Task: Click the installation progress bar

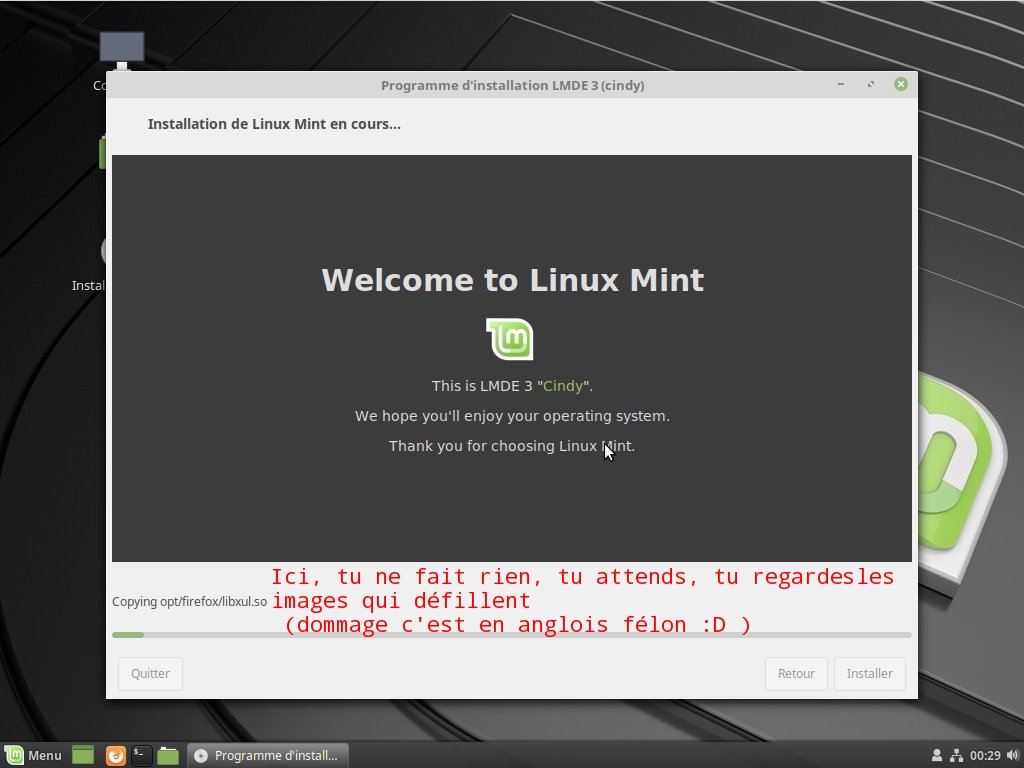Action: coord(511,635)
